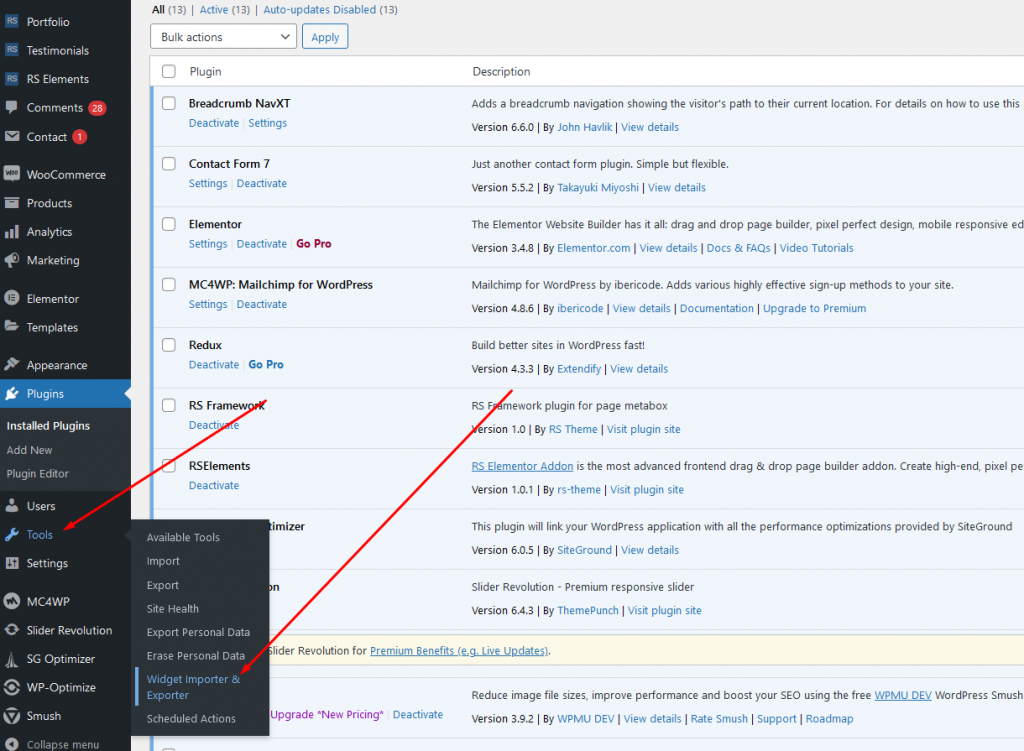Click the Smush shield icon
Viewport: 1024px width, 751px height.
tap(12, 716)
